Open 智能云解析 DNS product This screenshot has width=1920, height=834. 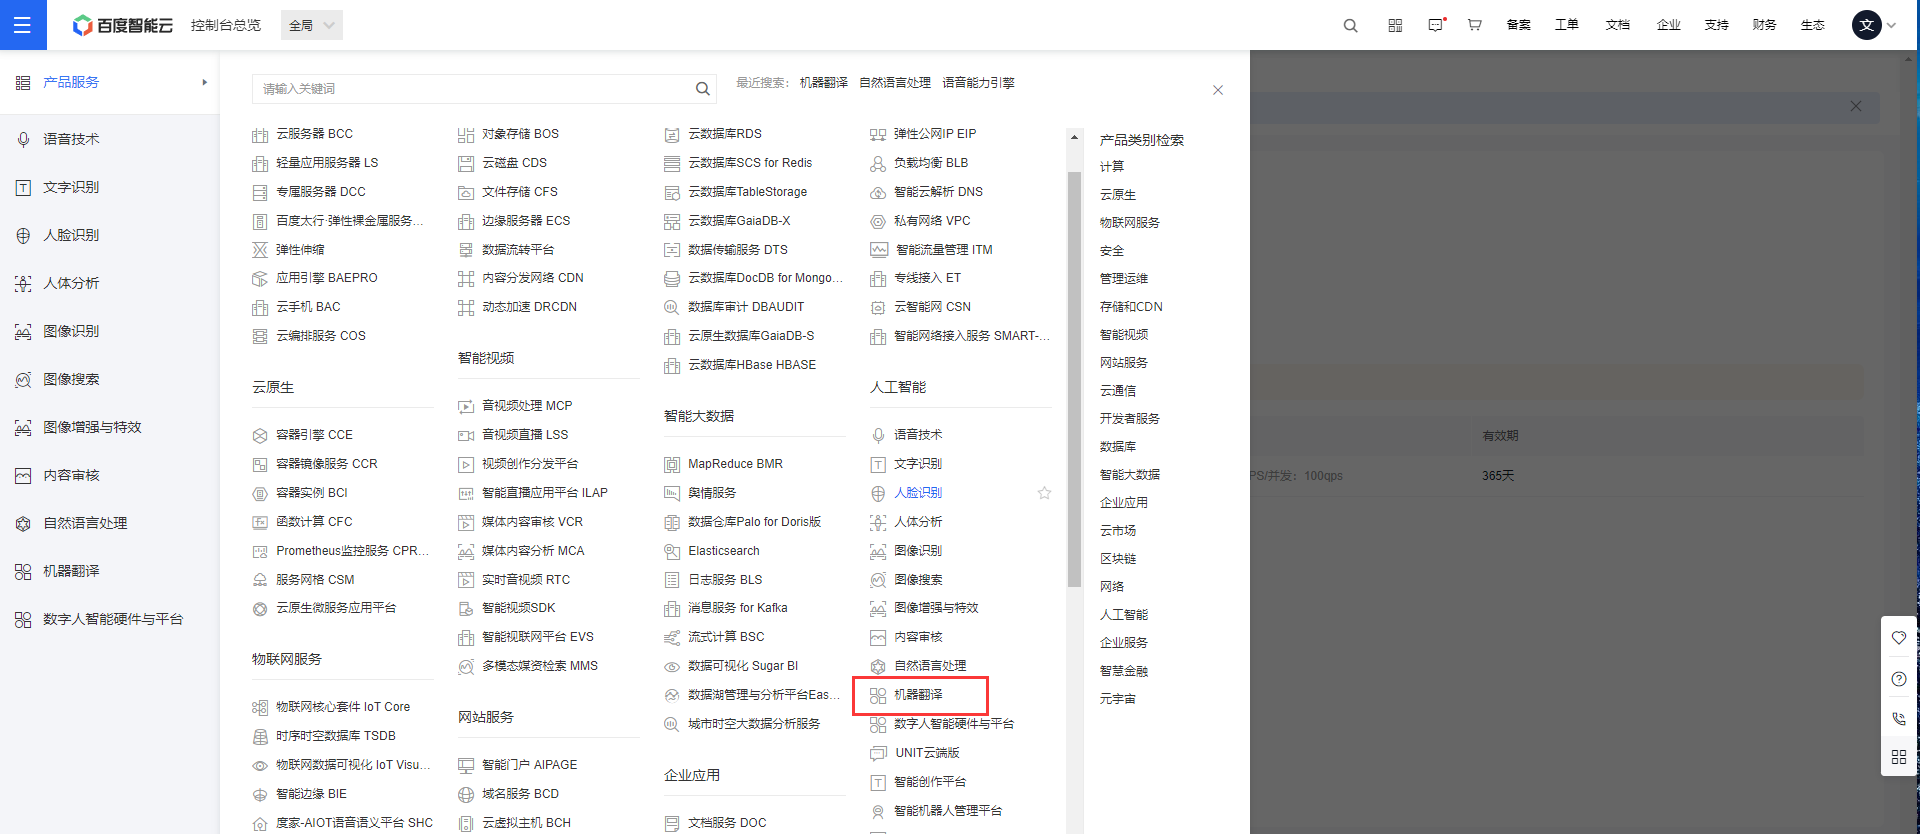938,192
